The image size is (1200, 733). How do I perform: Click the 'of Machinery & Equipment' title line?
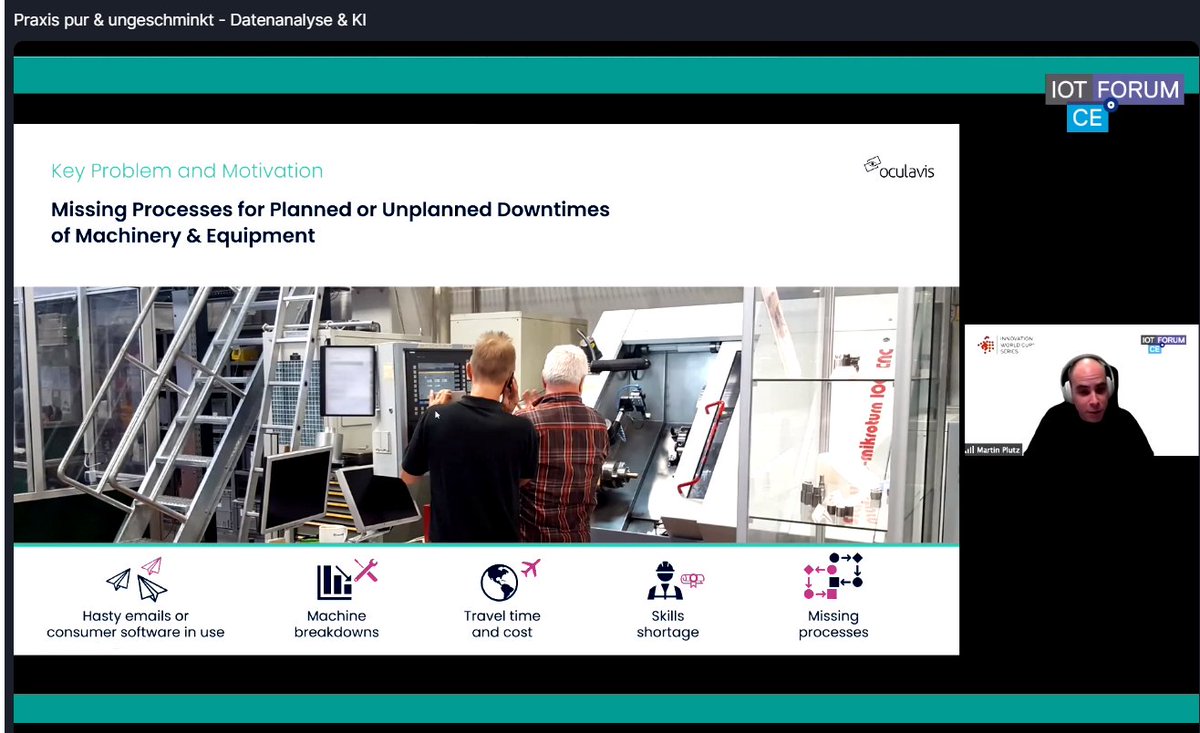(x=183, y=236)
